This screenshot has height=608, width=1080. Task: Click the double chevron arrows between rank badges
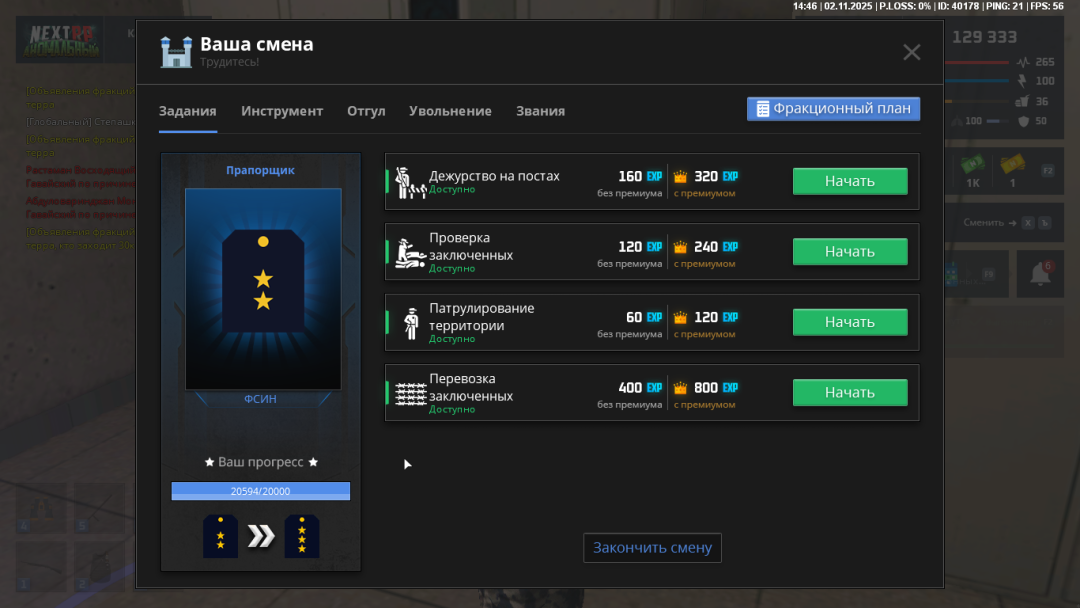(261, 536)
